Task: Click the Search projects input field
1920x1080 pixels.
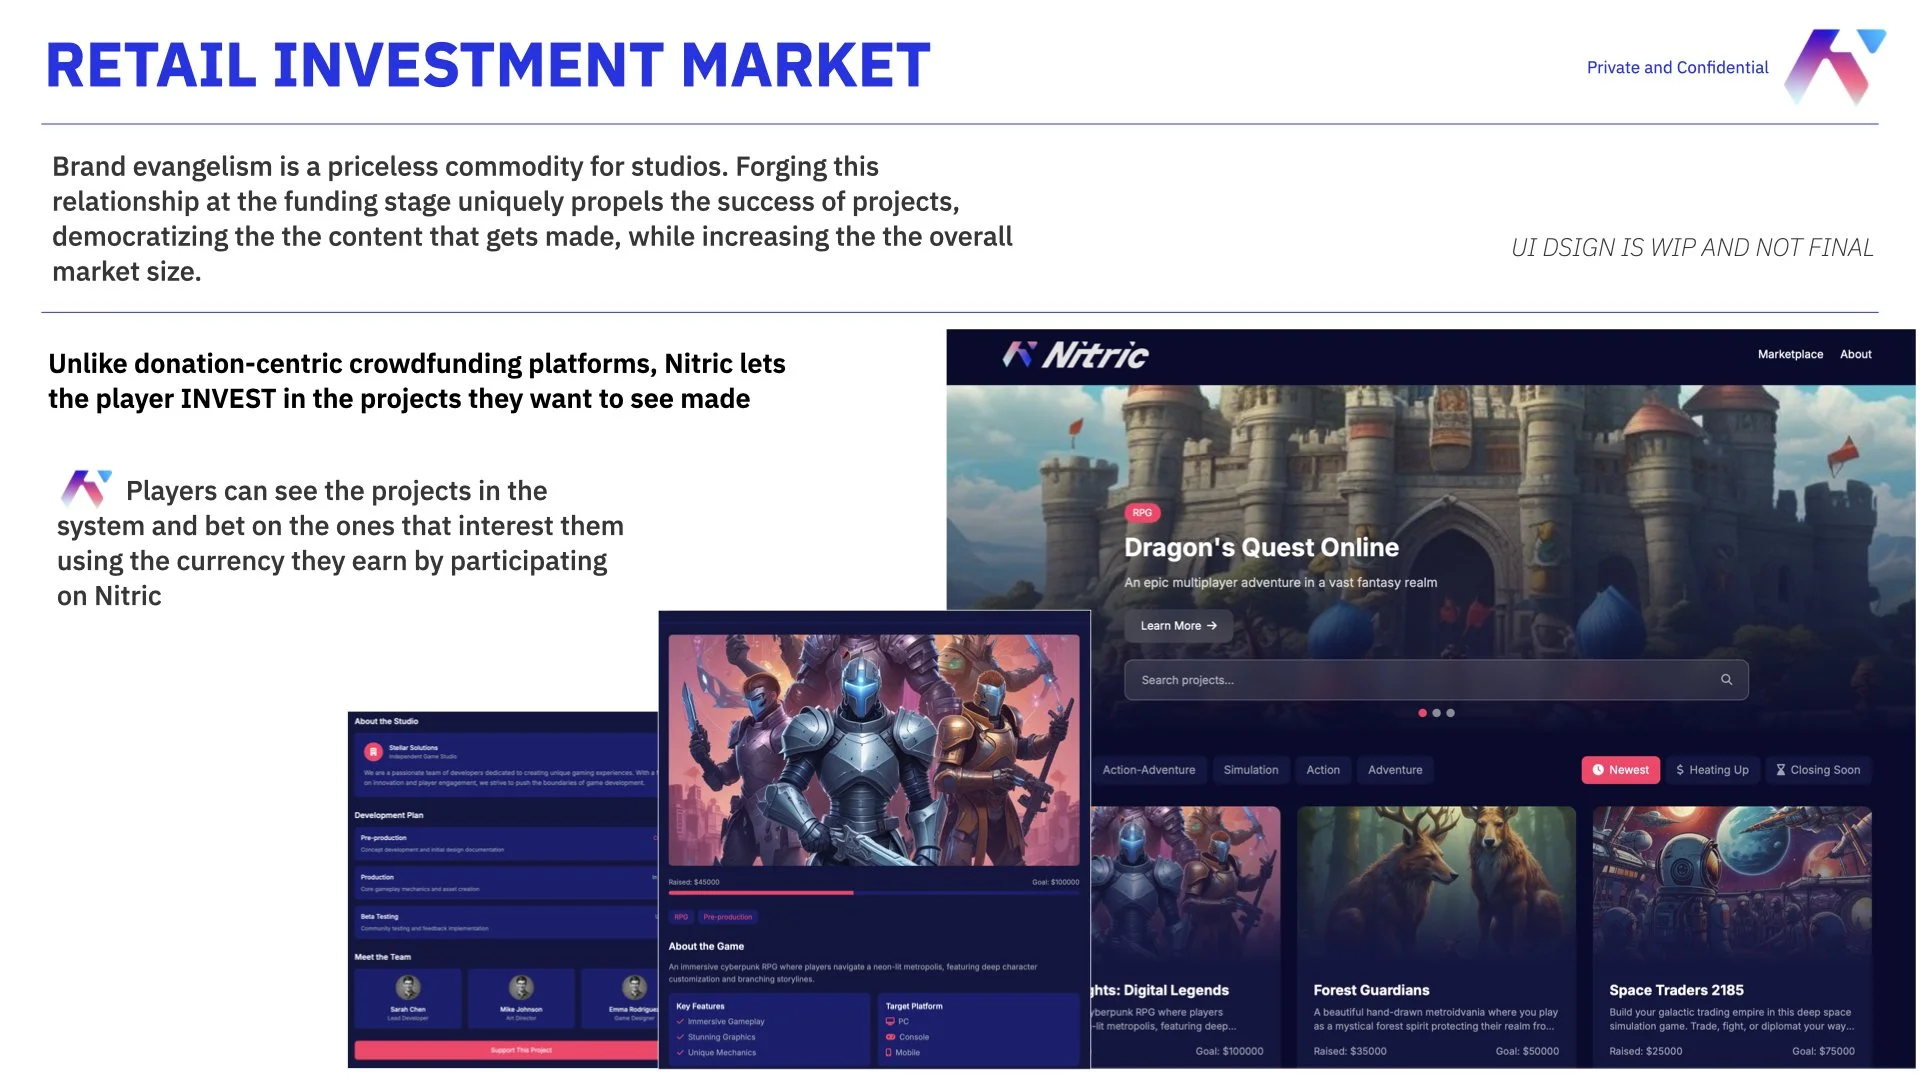Action: [1420, 680]
